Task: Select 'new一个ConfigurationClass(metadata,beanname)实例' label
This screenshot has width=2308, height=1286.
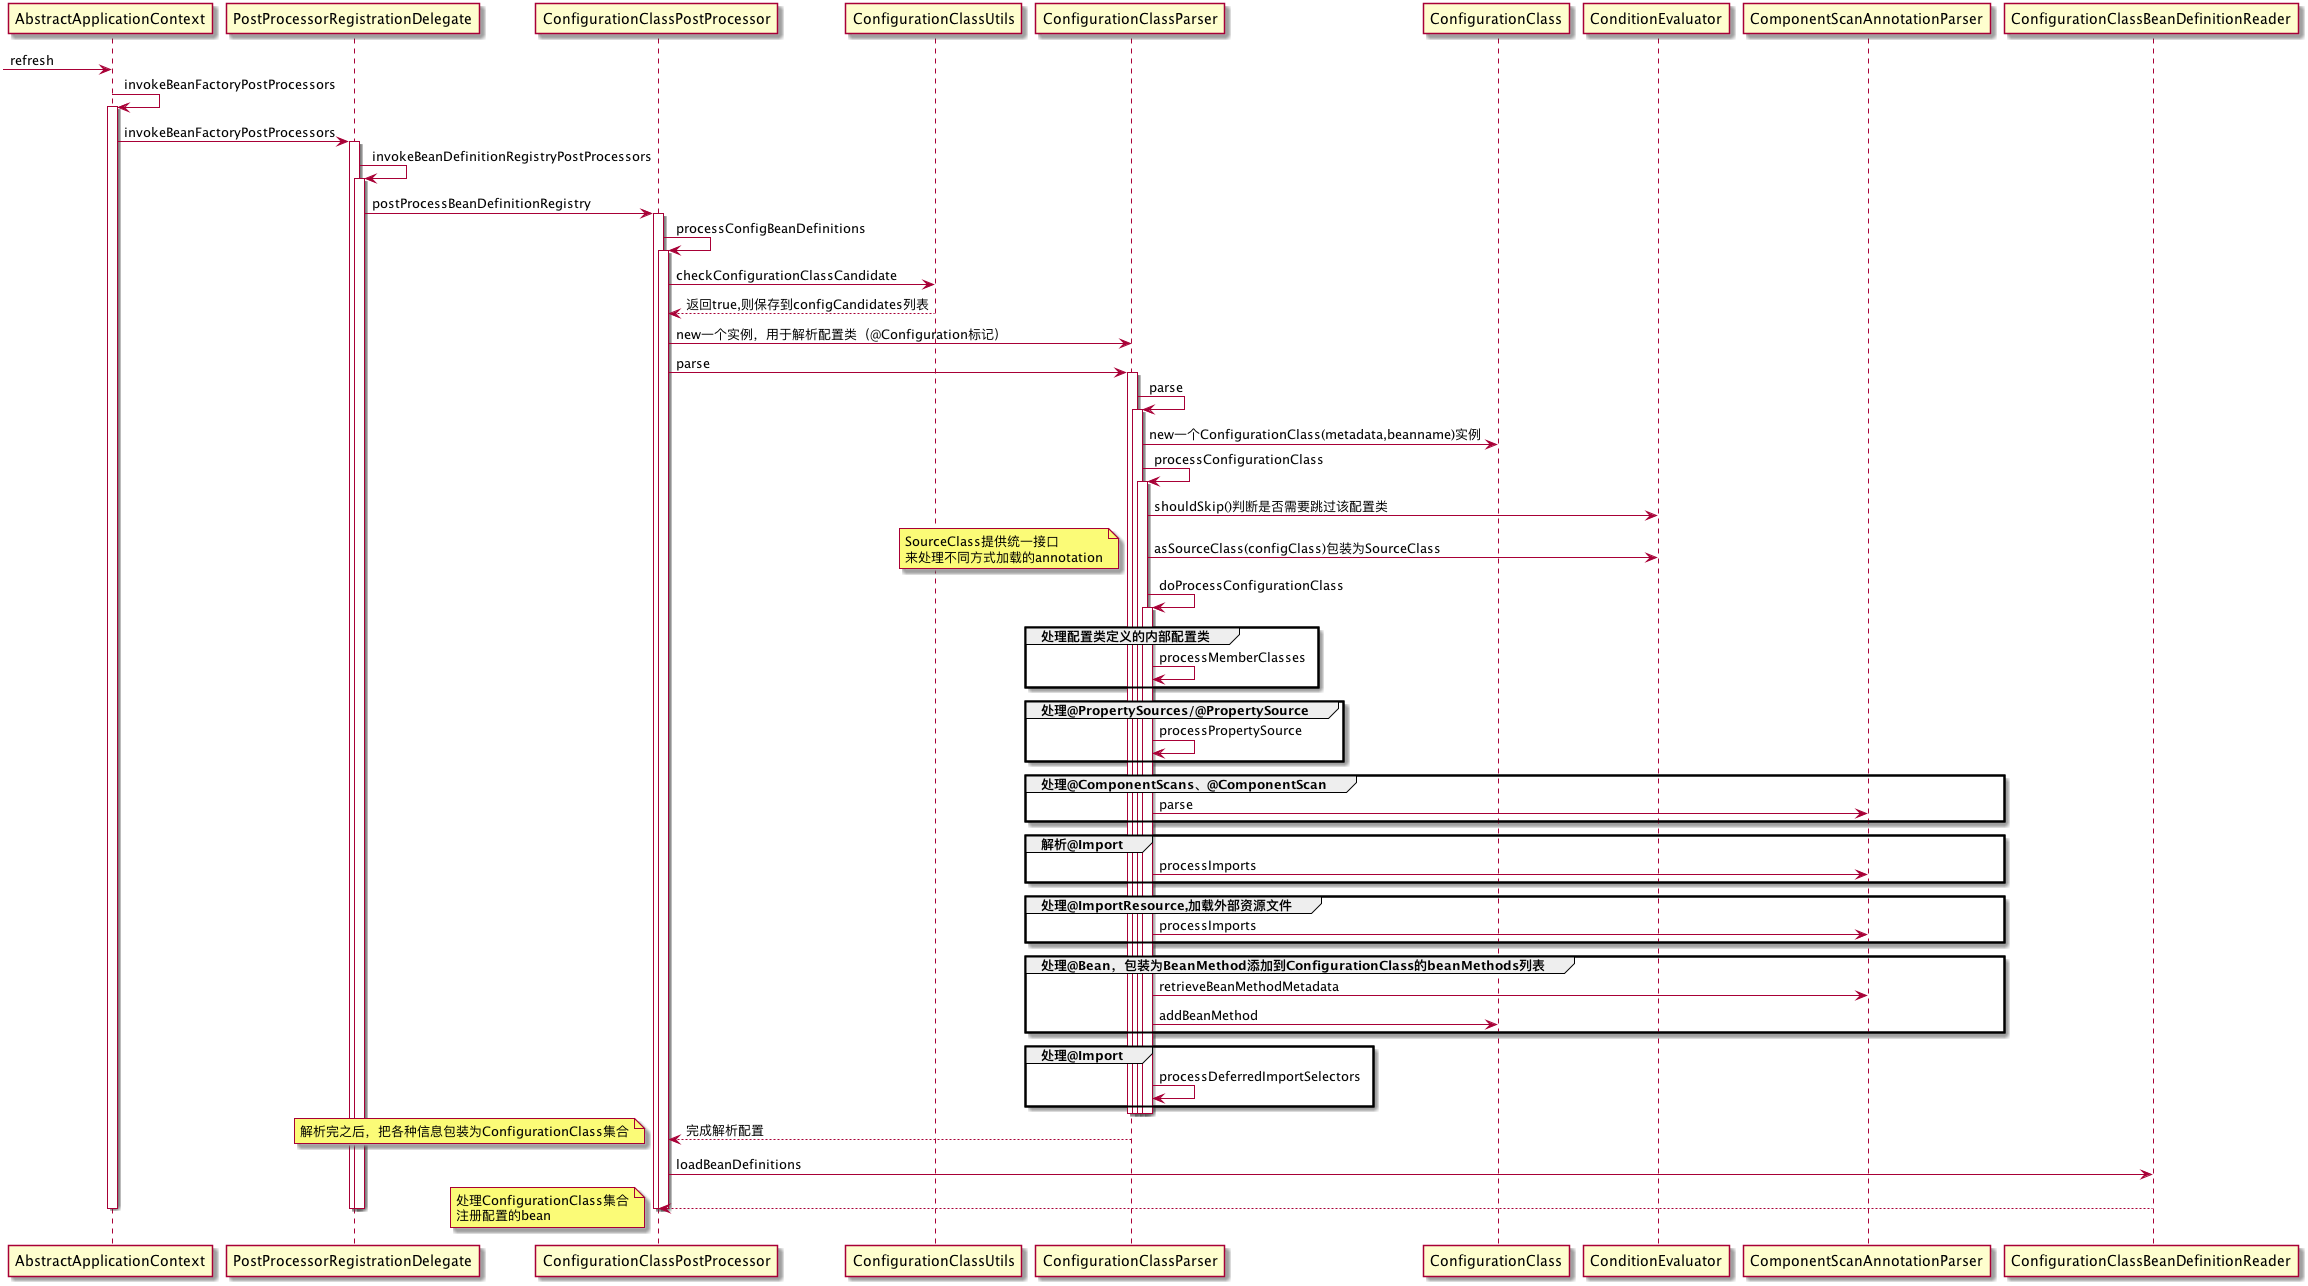Action: pos(1315,435)
